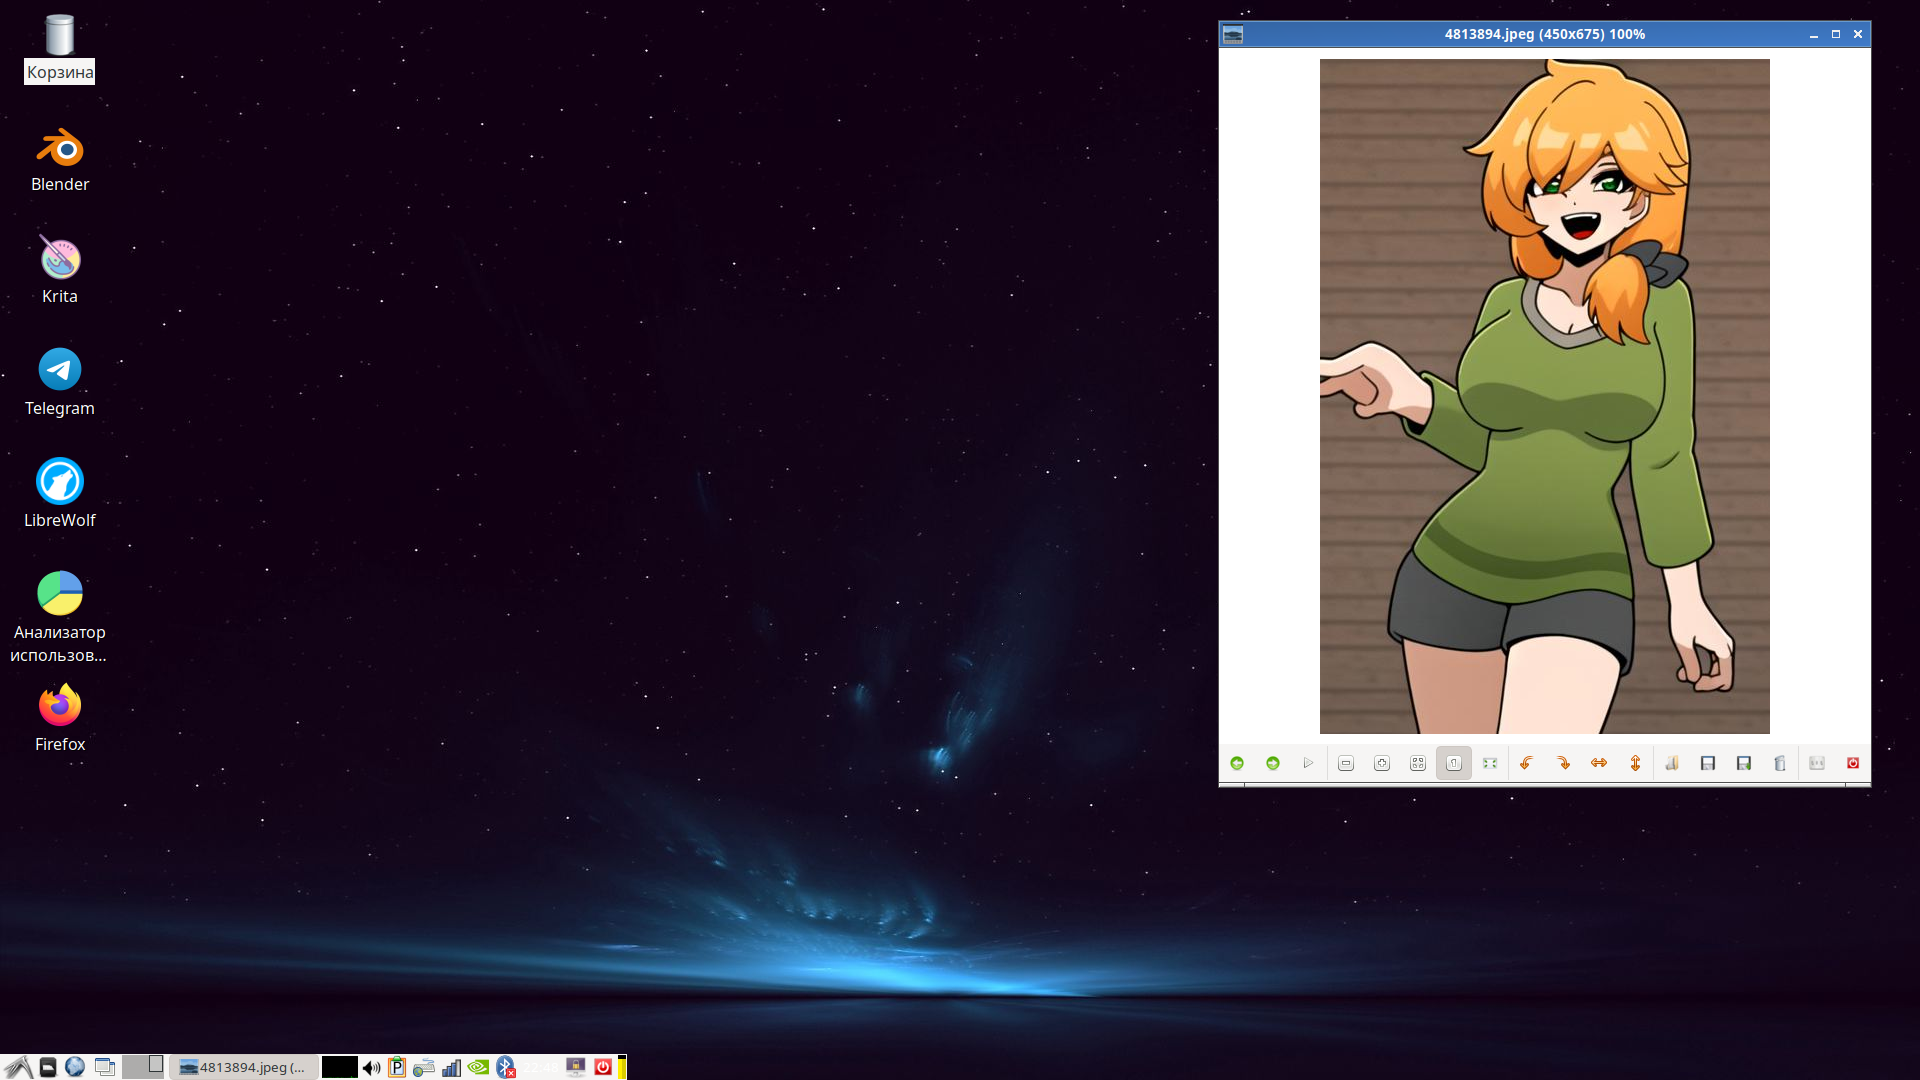Select the LibreWolf desktop icon
Image resolution: width=1920 pixels, height=1080 pixels.
[x=59, y=495]
